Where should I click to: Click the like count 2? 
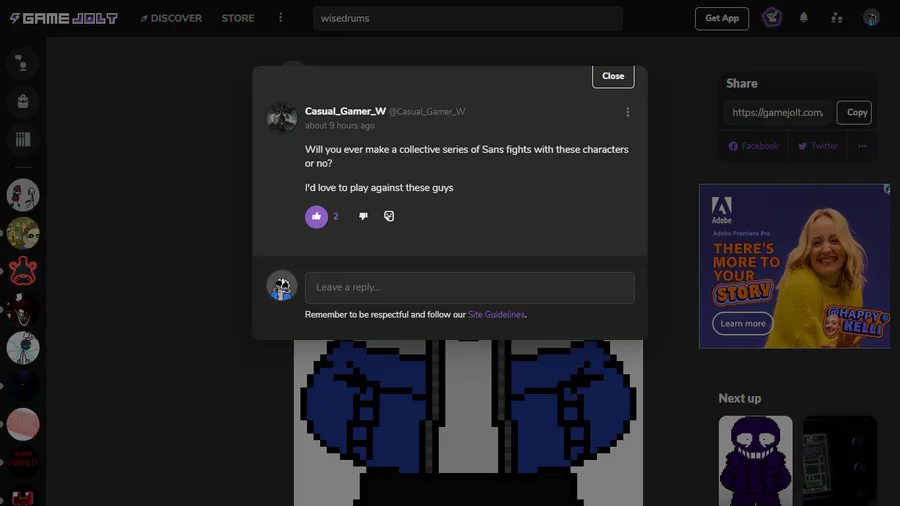pyautogui.click(x=336, y=216)
